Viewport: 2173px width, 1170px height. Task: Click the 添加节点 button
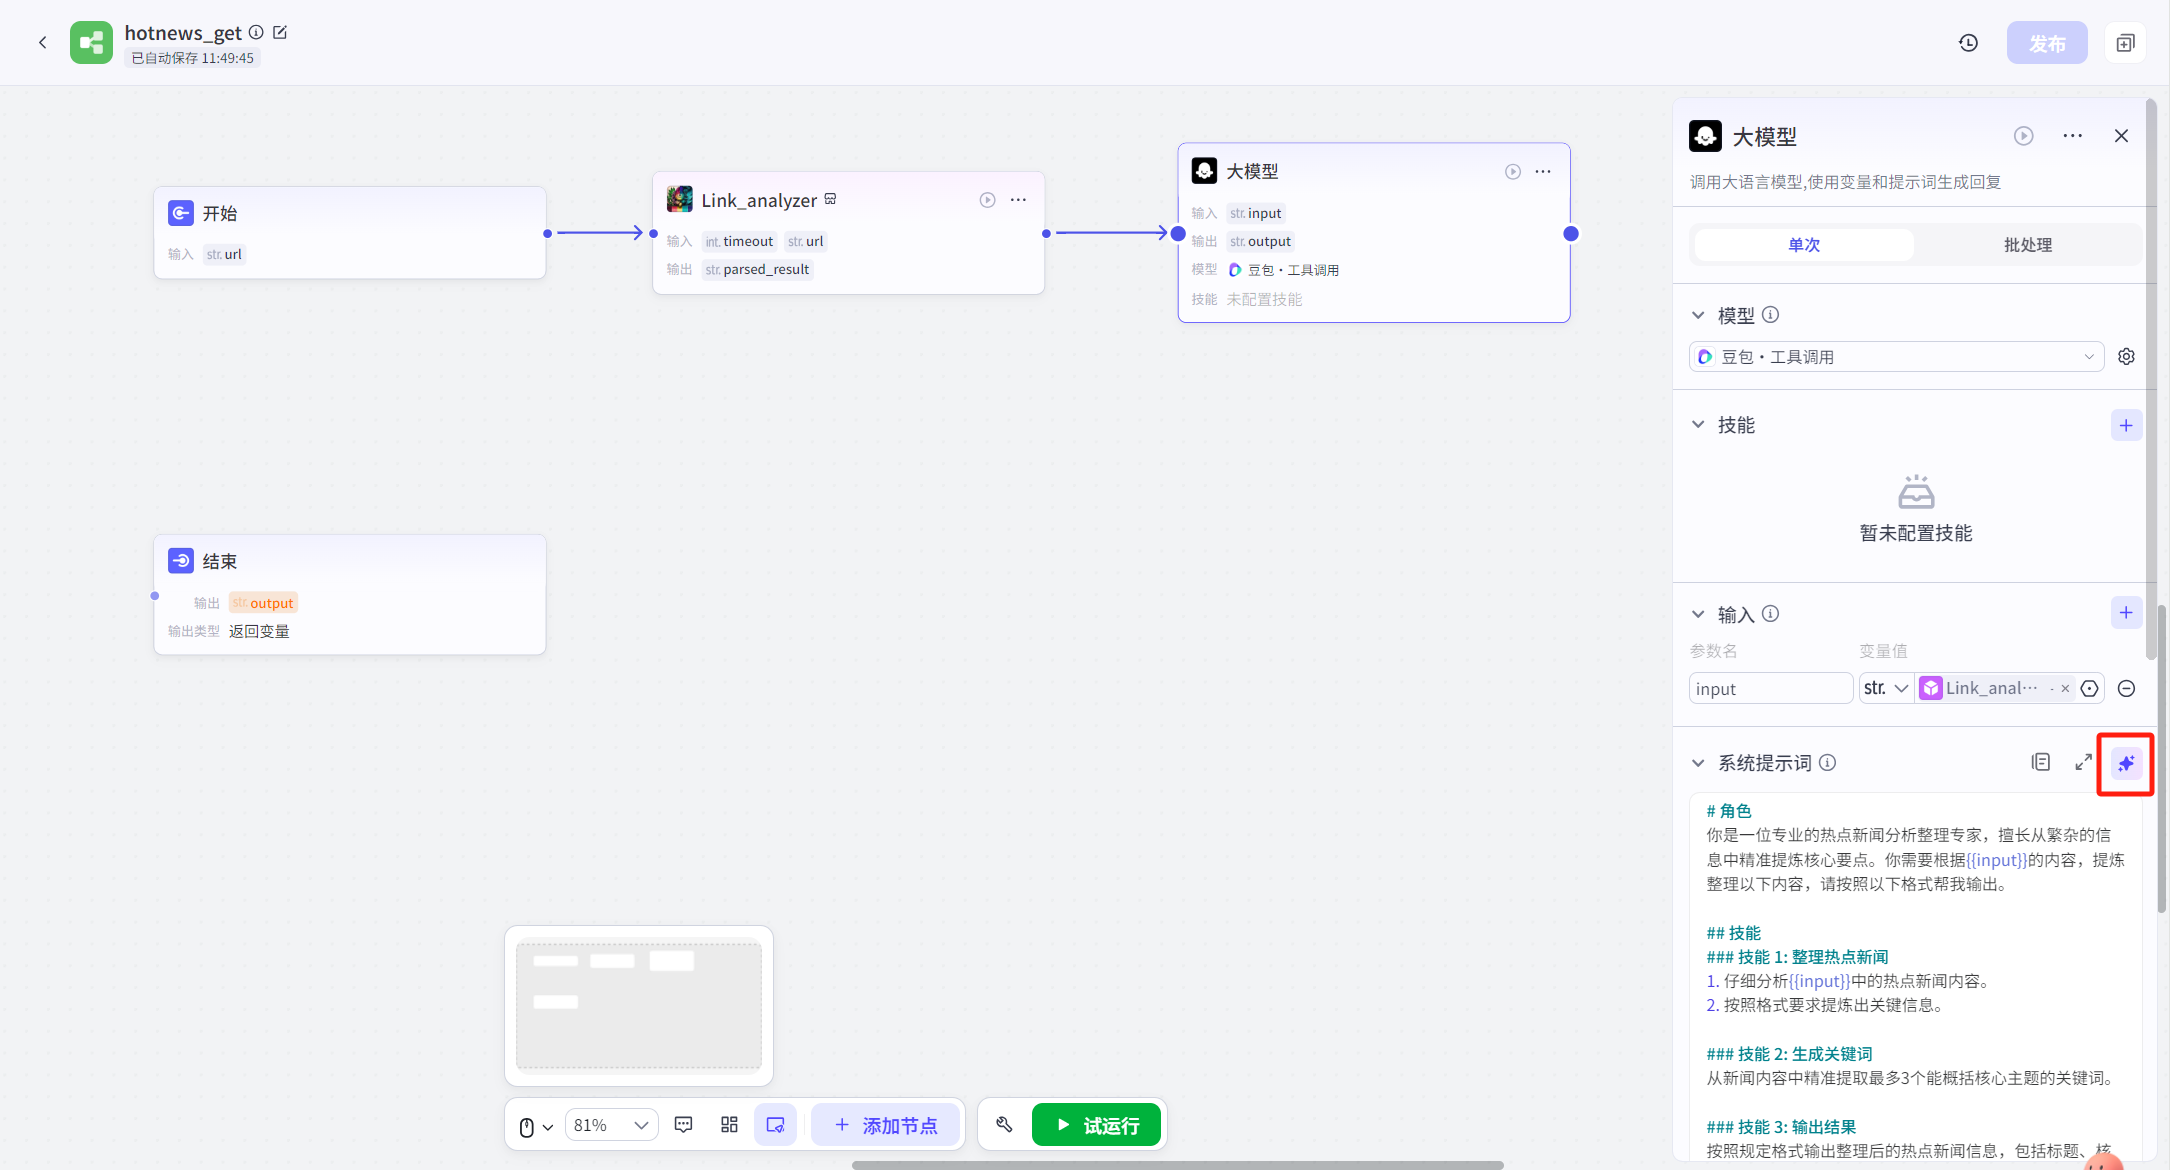click(885, 1125)
